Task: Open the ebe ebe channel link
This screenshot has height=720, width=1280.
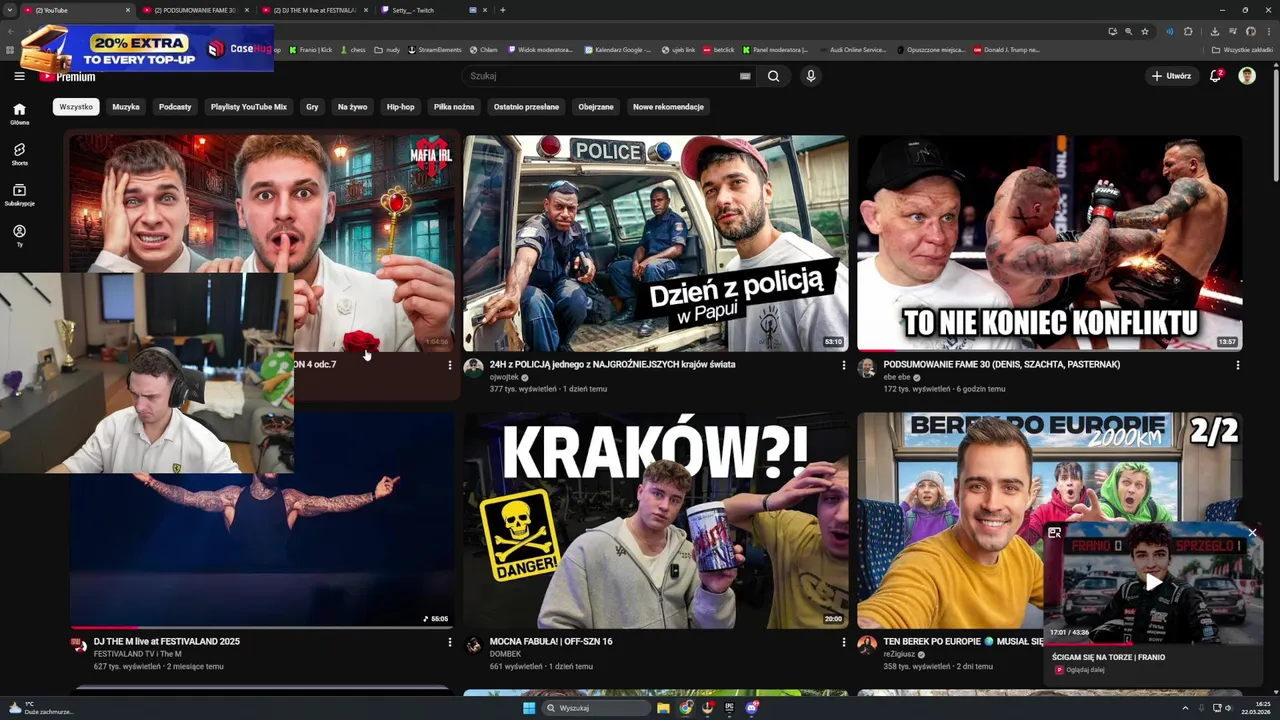Action: [x=897, y=378]
